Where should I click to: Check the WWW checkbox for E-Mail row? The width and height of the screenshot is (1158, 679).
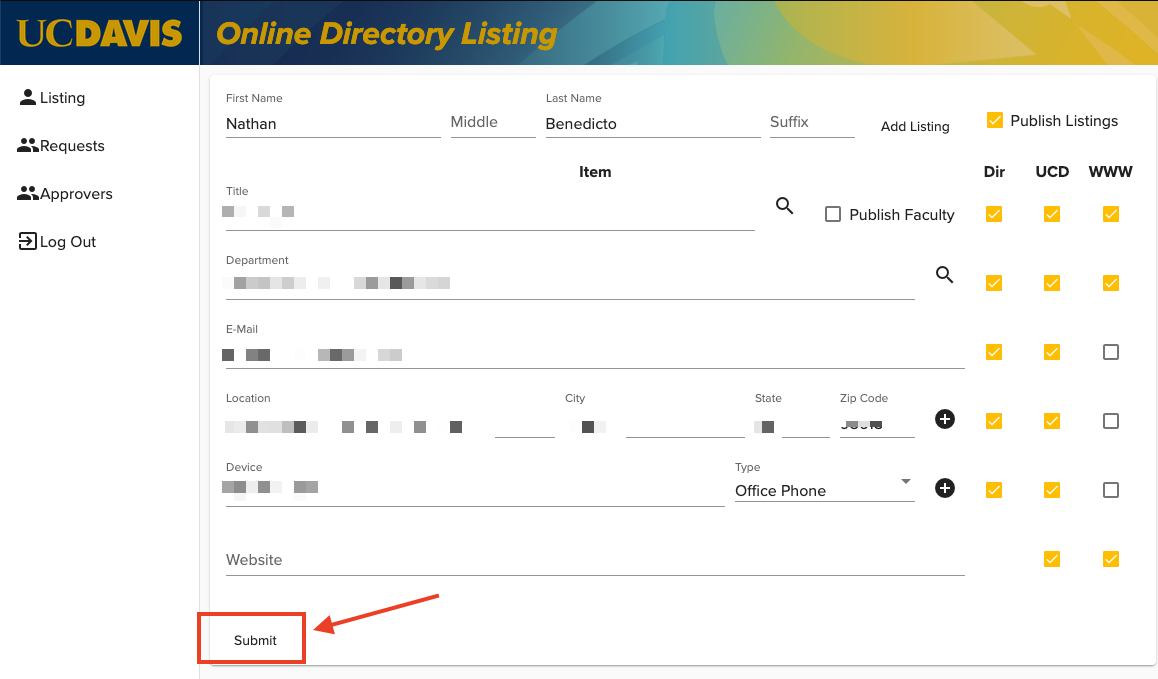pyautogui.click(x=1110, y=352)
